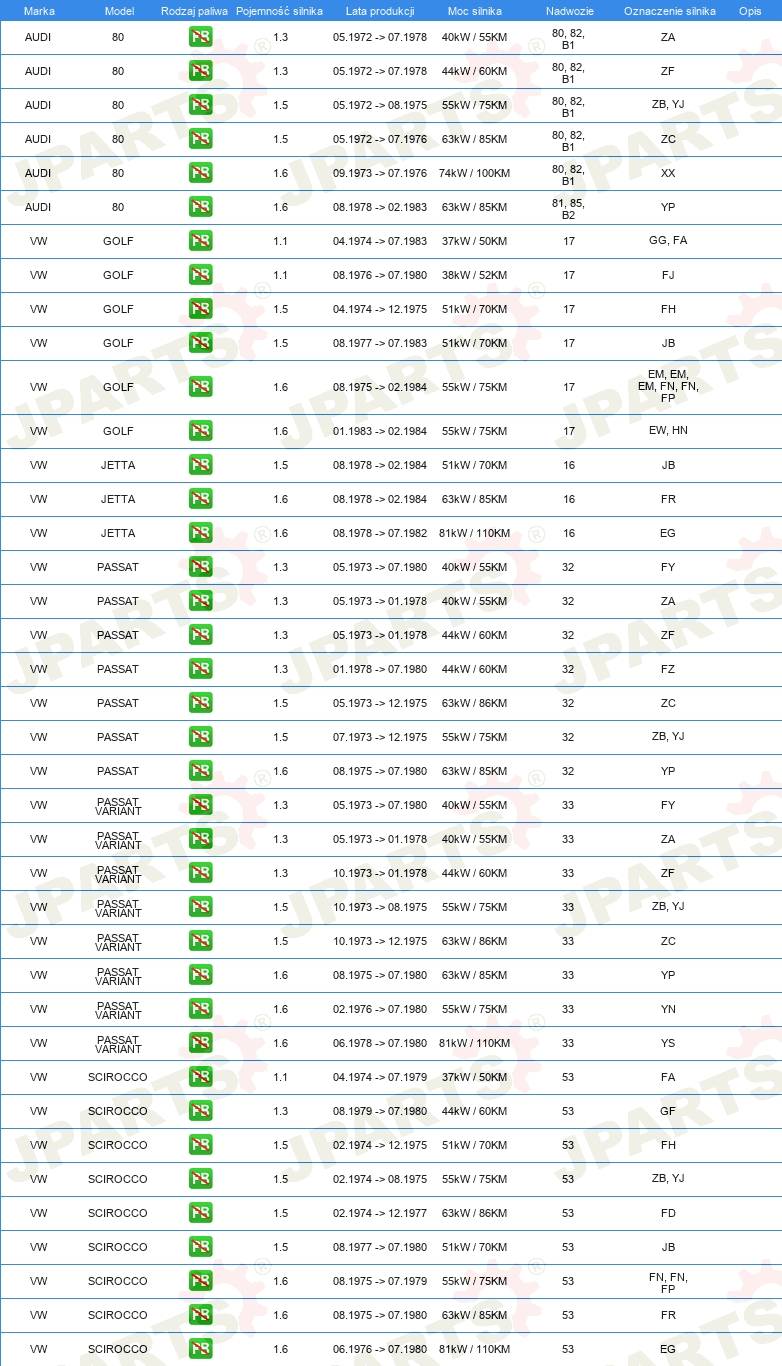This screenshot has width=782, height=1366.
Task: Click the 'GF' engine code cell
Action: [668, 1111]
